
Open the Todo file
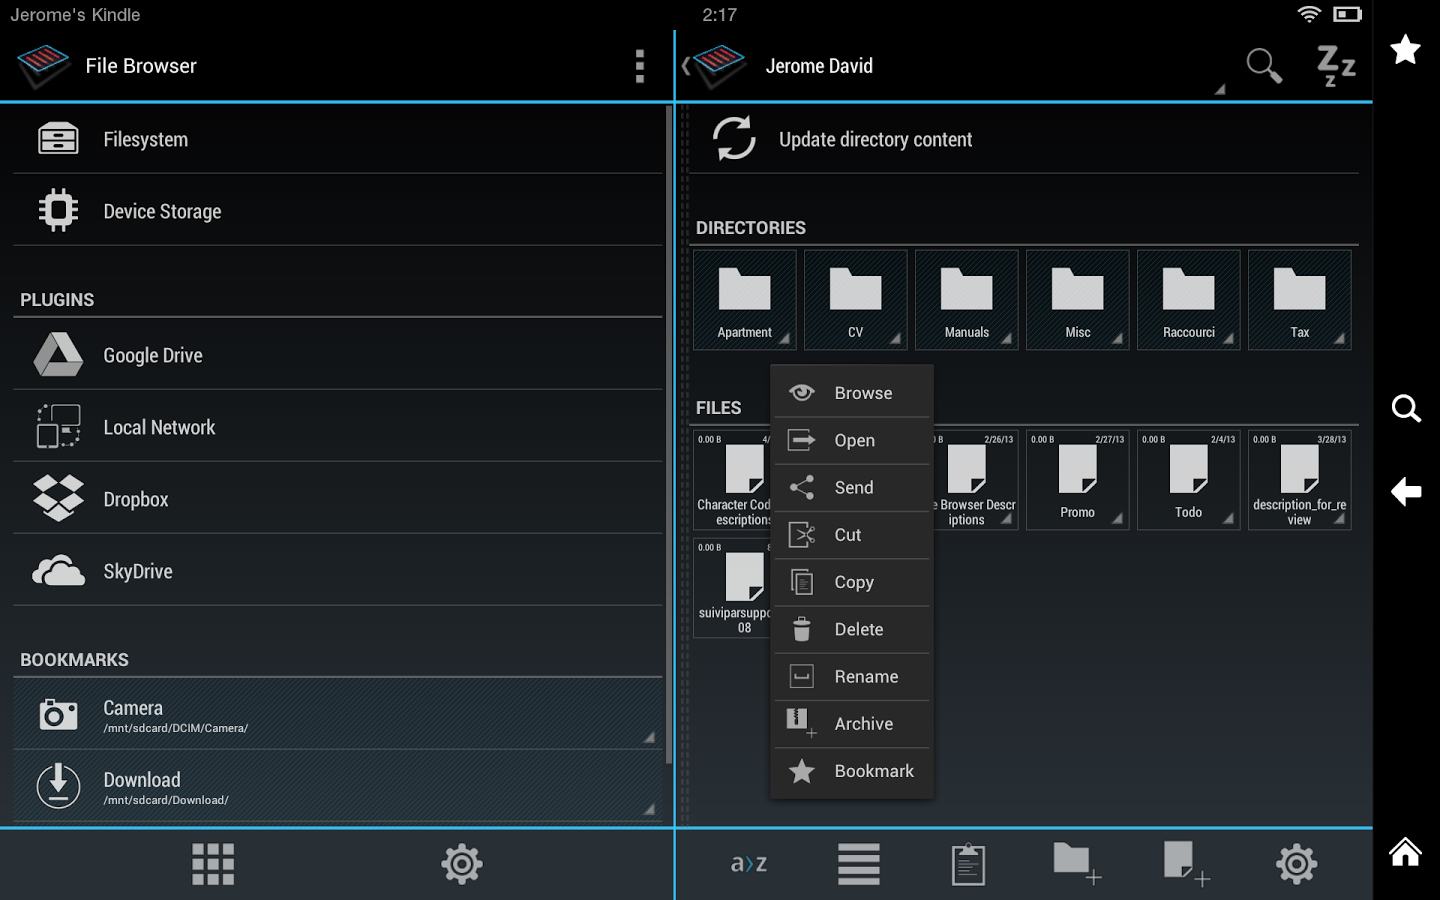point(1189,480)
